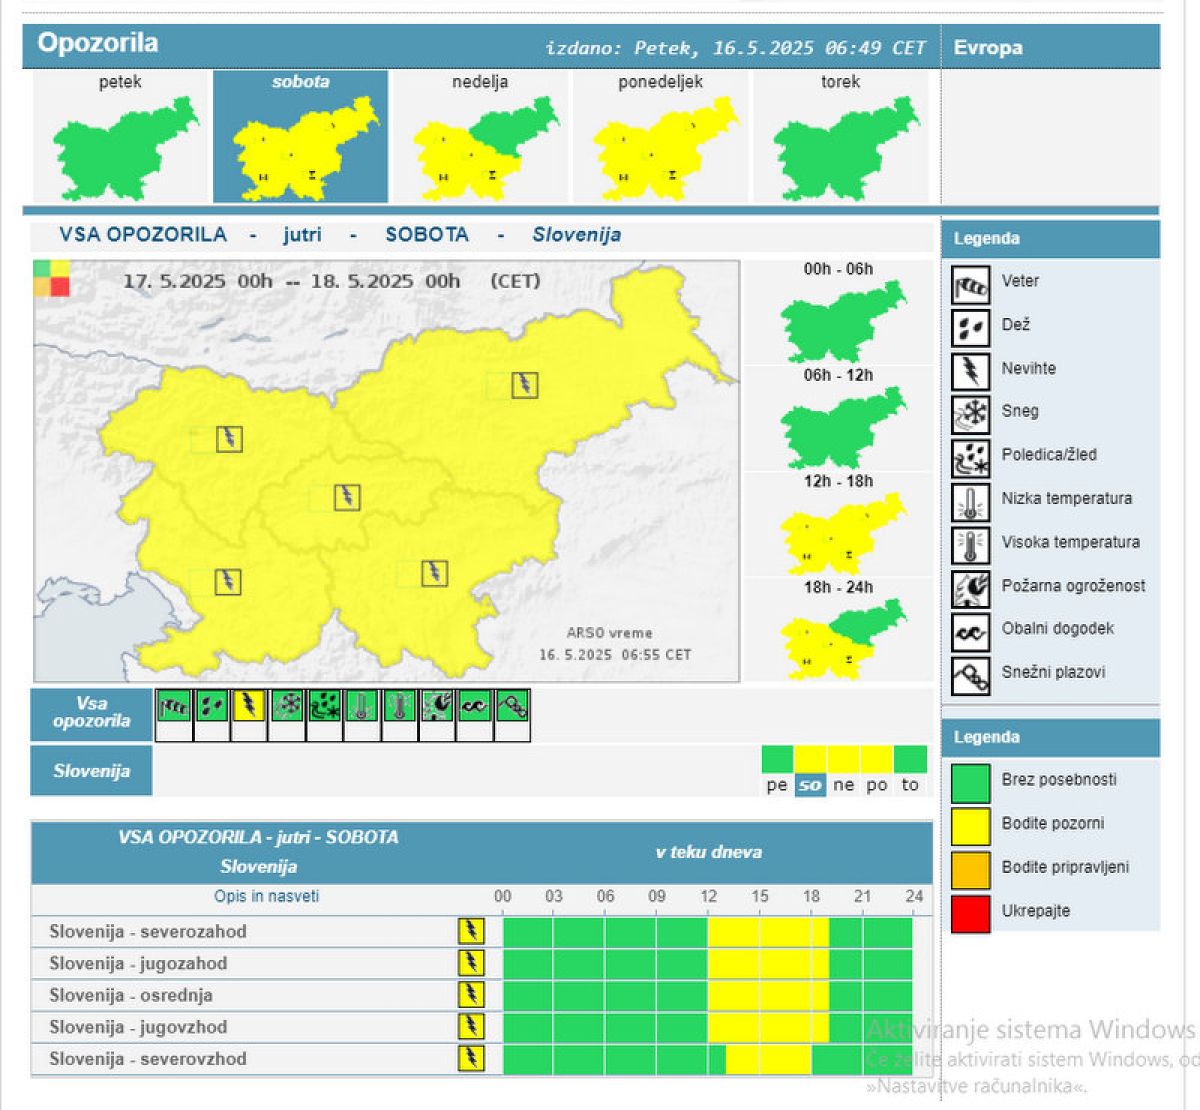The height and width of the screenshot is (1110, 1200).
Task: Click the Slovenija button below Vsa opozorila
Action: [92, 771]
